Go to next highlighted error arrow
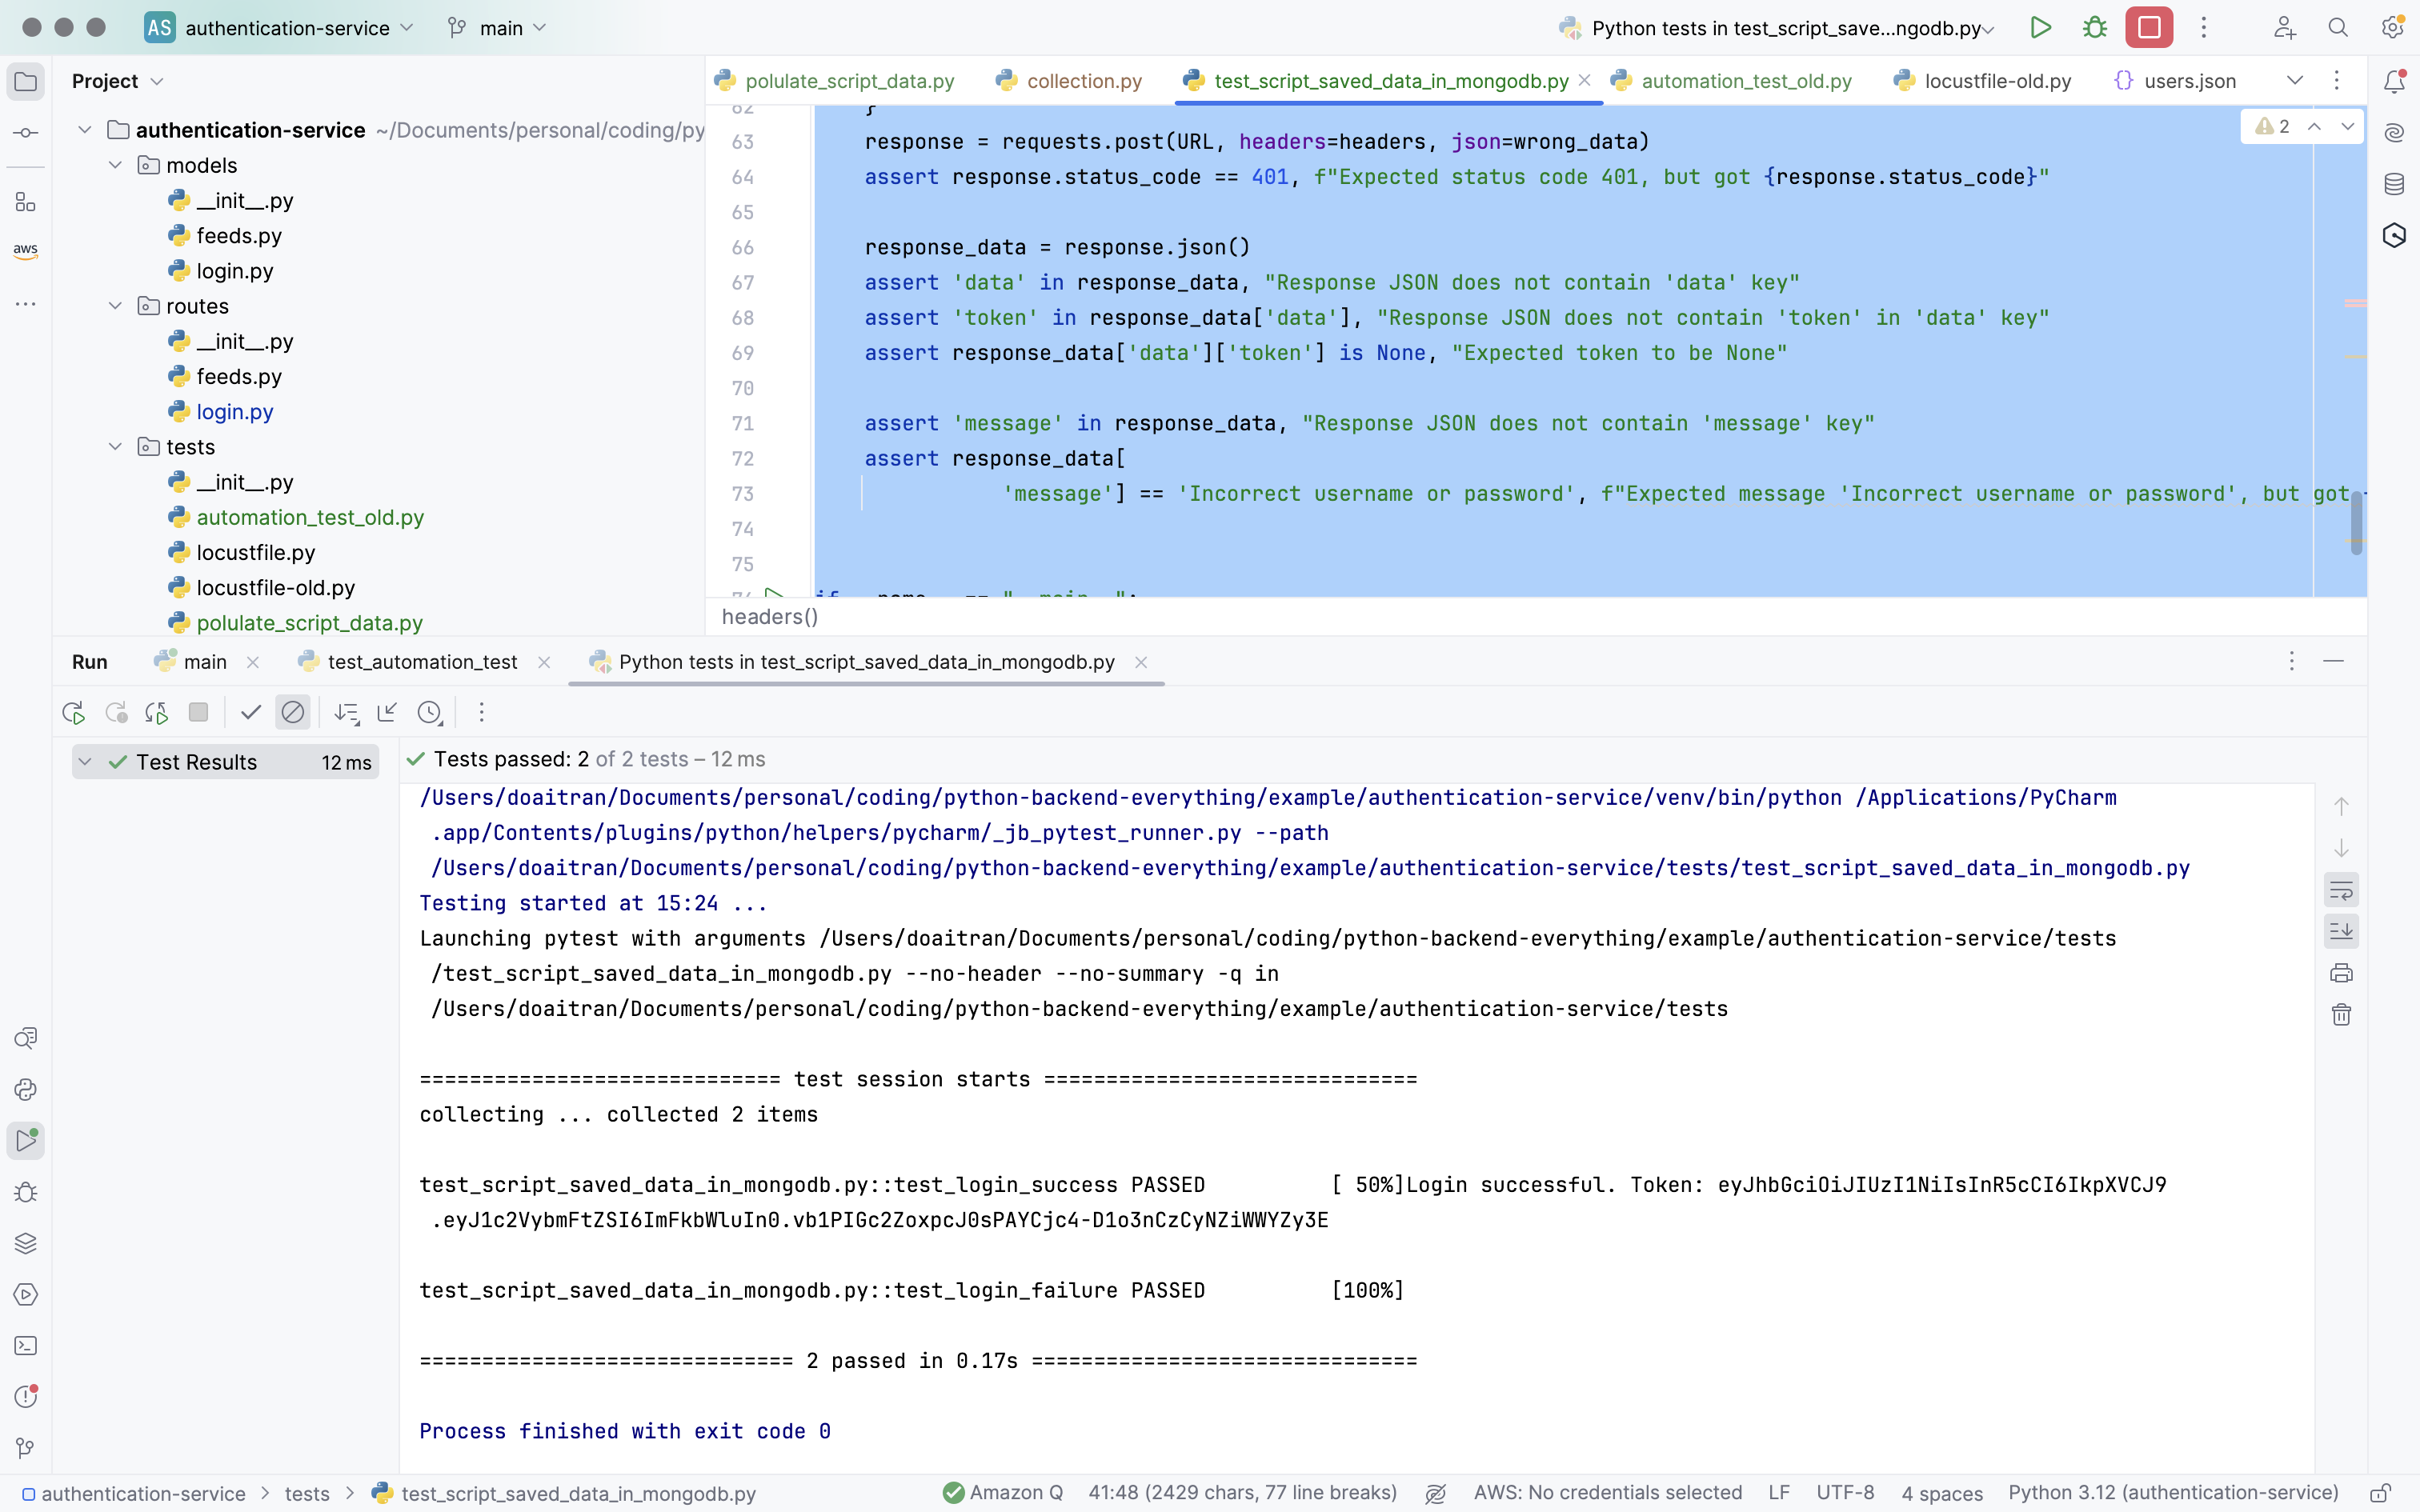Screen dimensions: 2420x1512 (2347, 126)
